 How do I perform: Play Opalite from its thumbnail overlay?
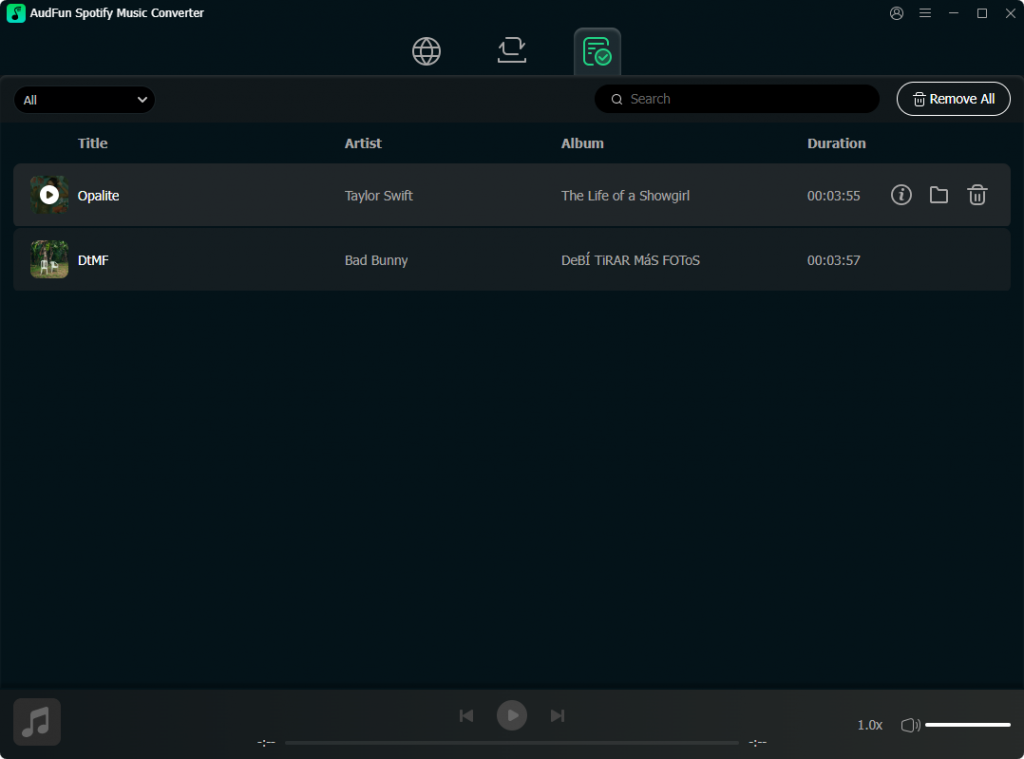coord(49,195)
